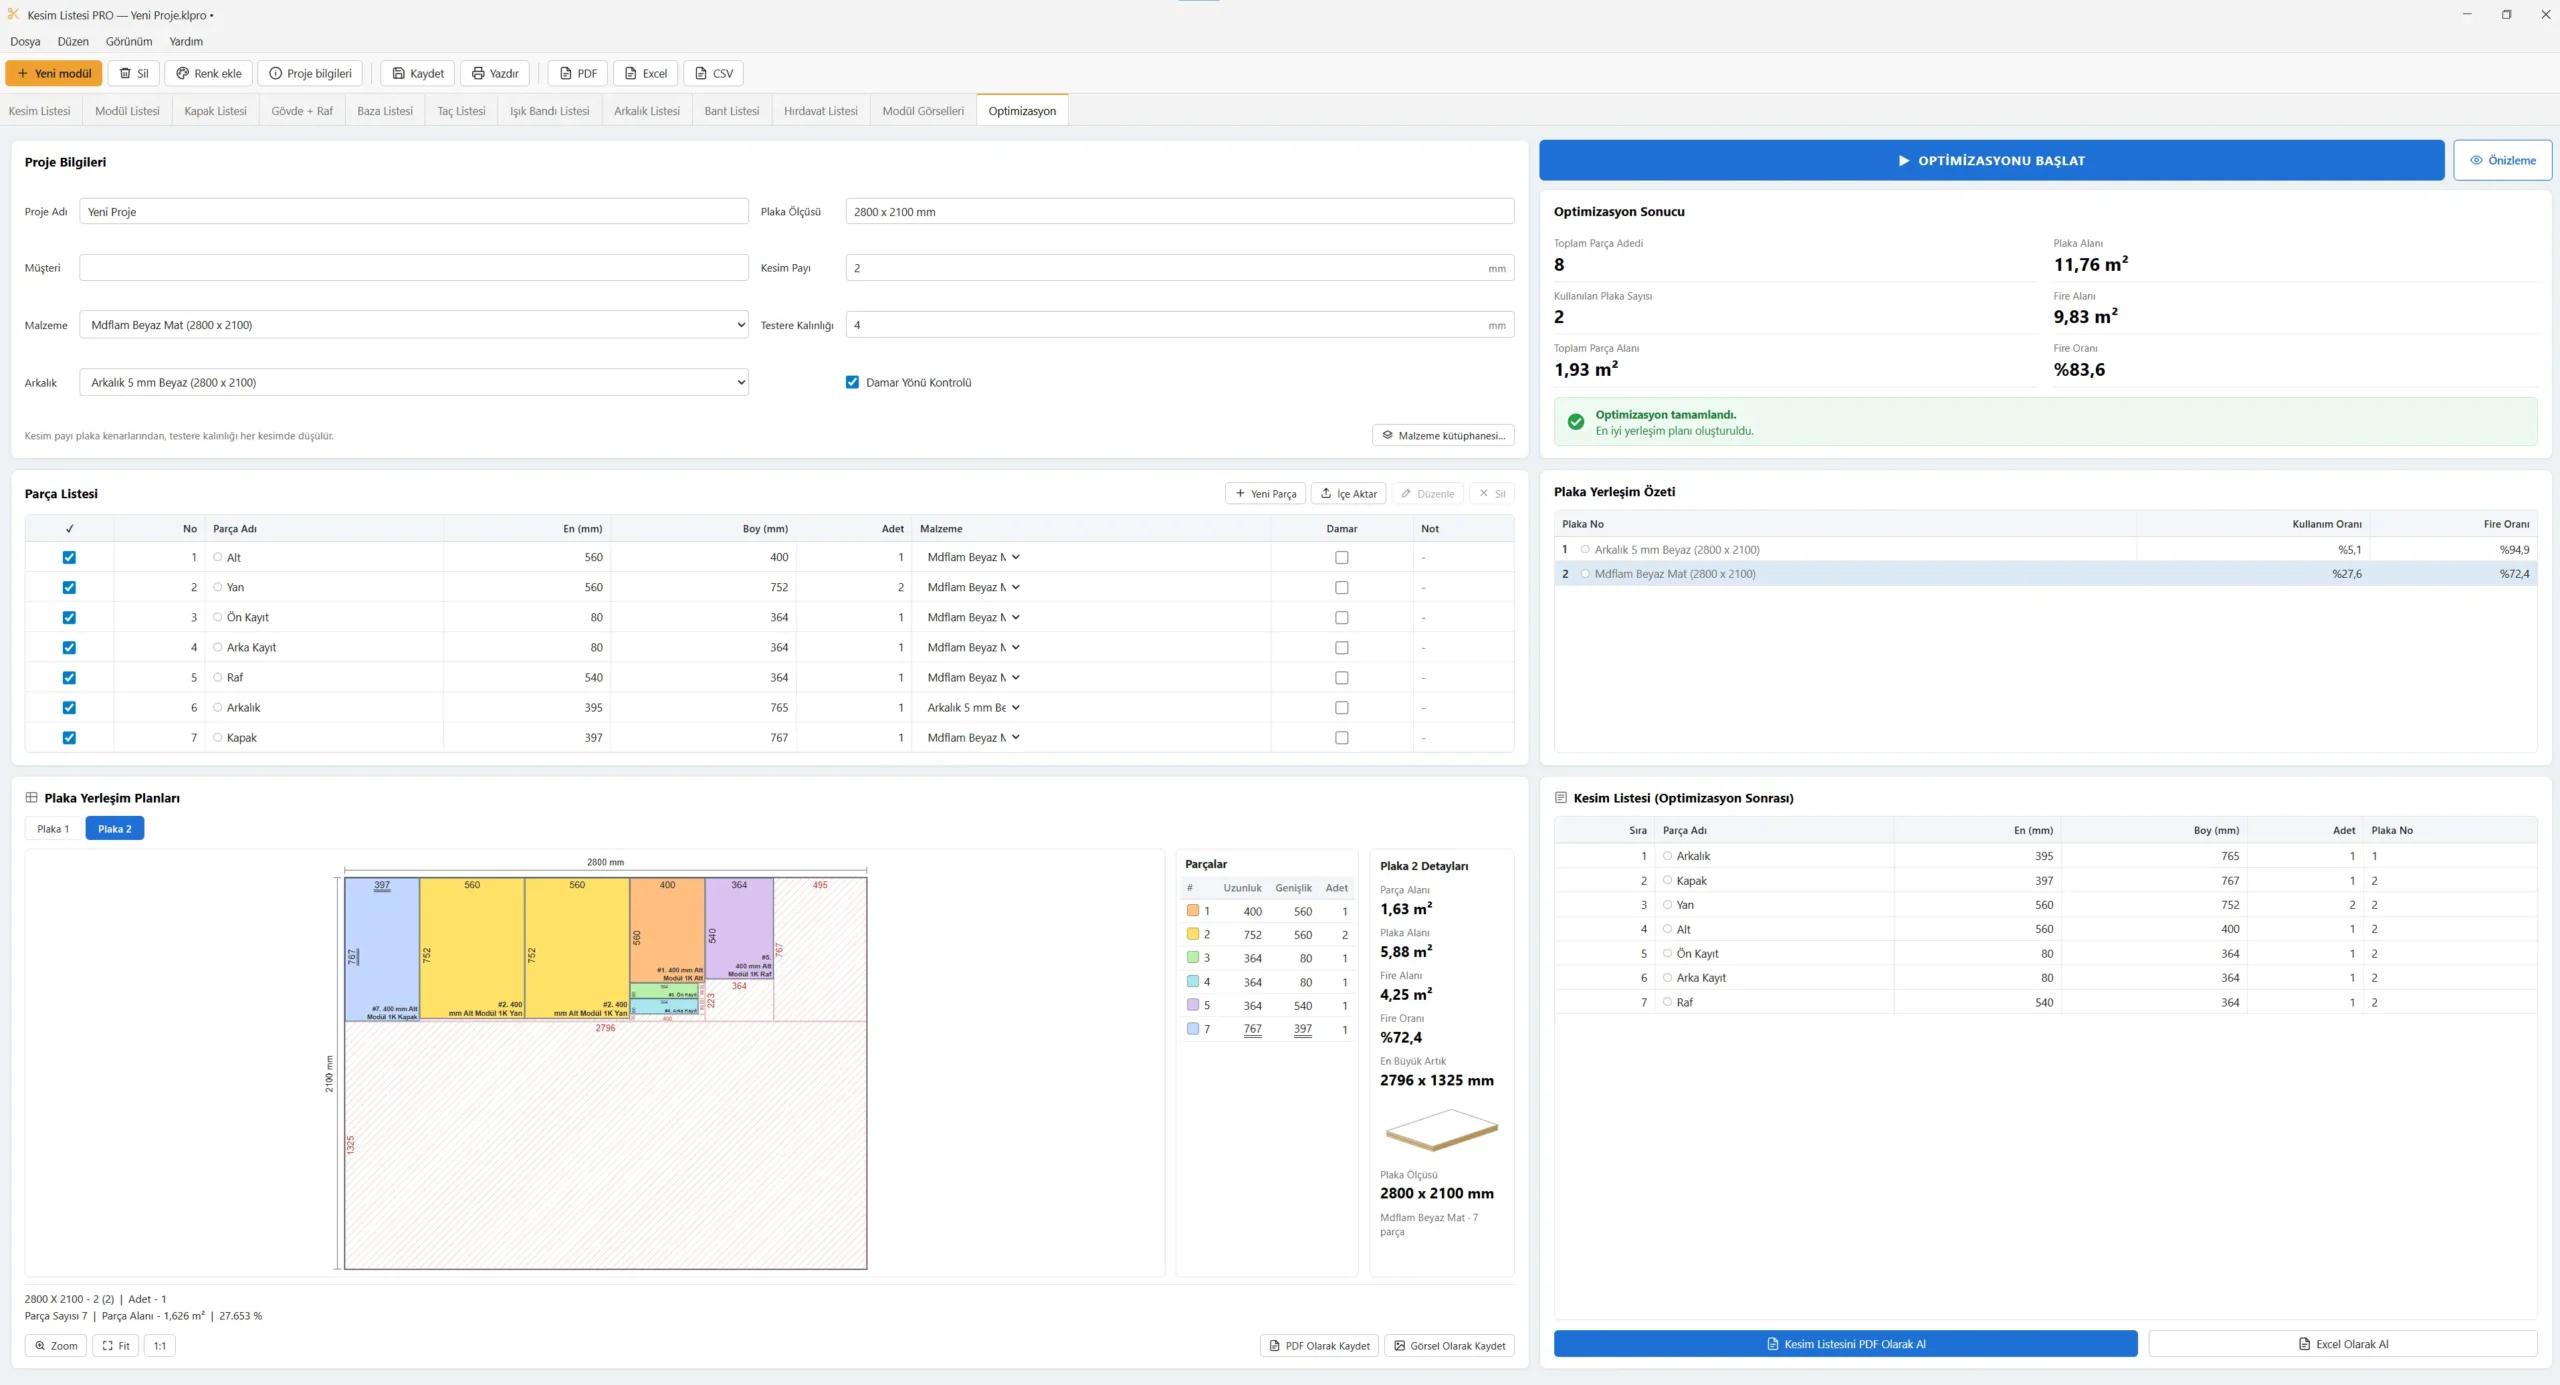Open the Görünüm menu

point(129,41)
